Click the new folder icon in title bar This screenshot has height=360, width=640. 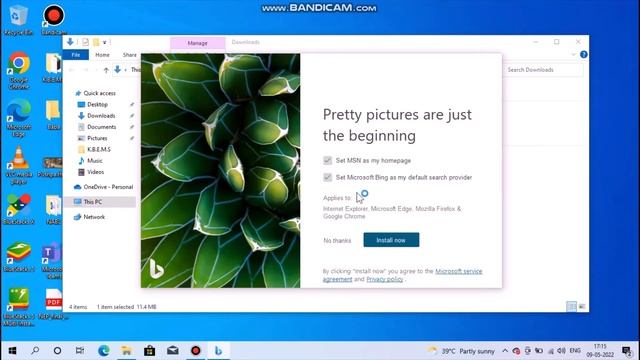[96, 42]
